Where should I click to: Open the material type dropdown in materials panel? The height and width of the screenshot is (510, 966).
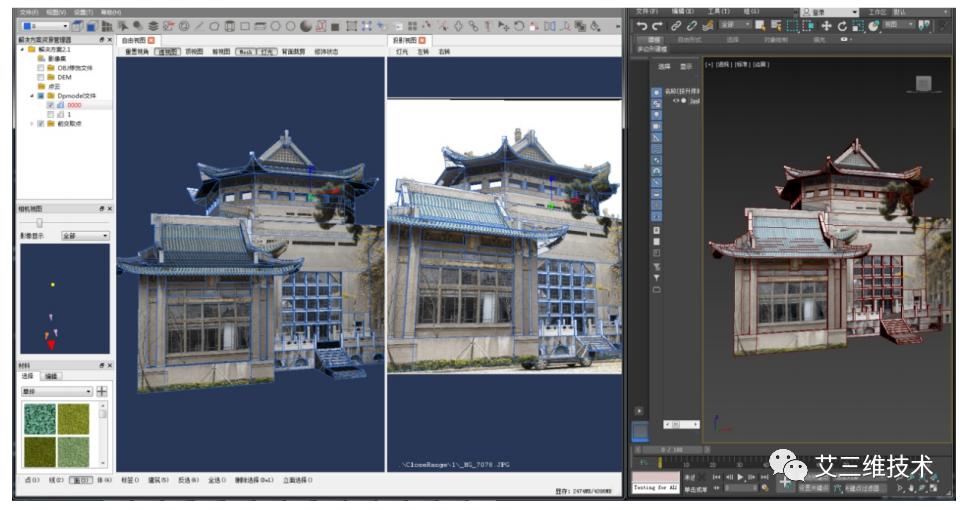pos(57,392)
